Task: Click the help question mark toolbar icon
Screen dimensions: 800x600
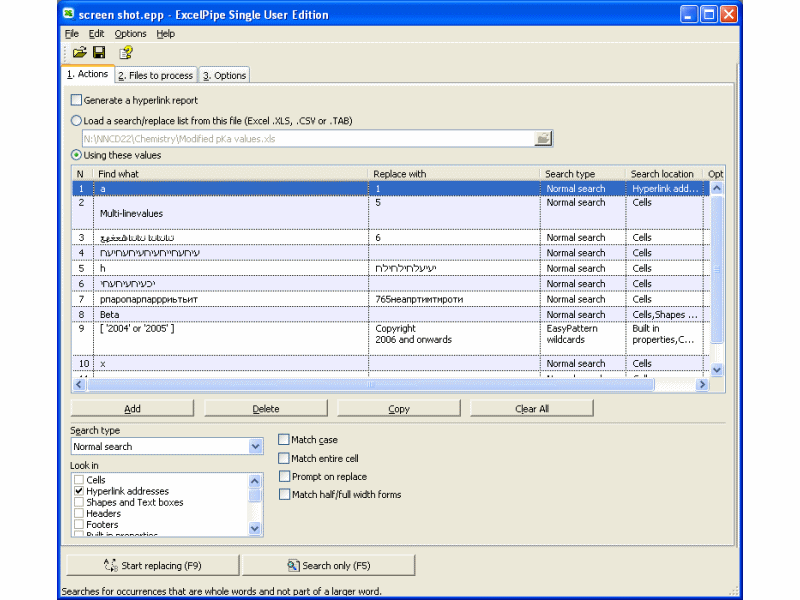Action: (125, 52)
